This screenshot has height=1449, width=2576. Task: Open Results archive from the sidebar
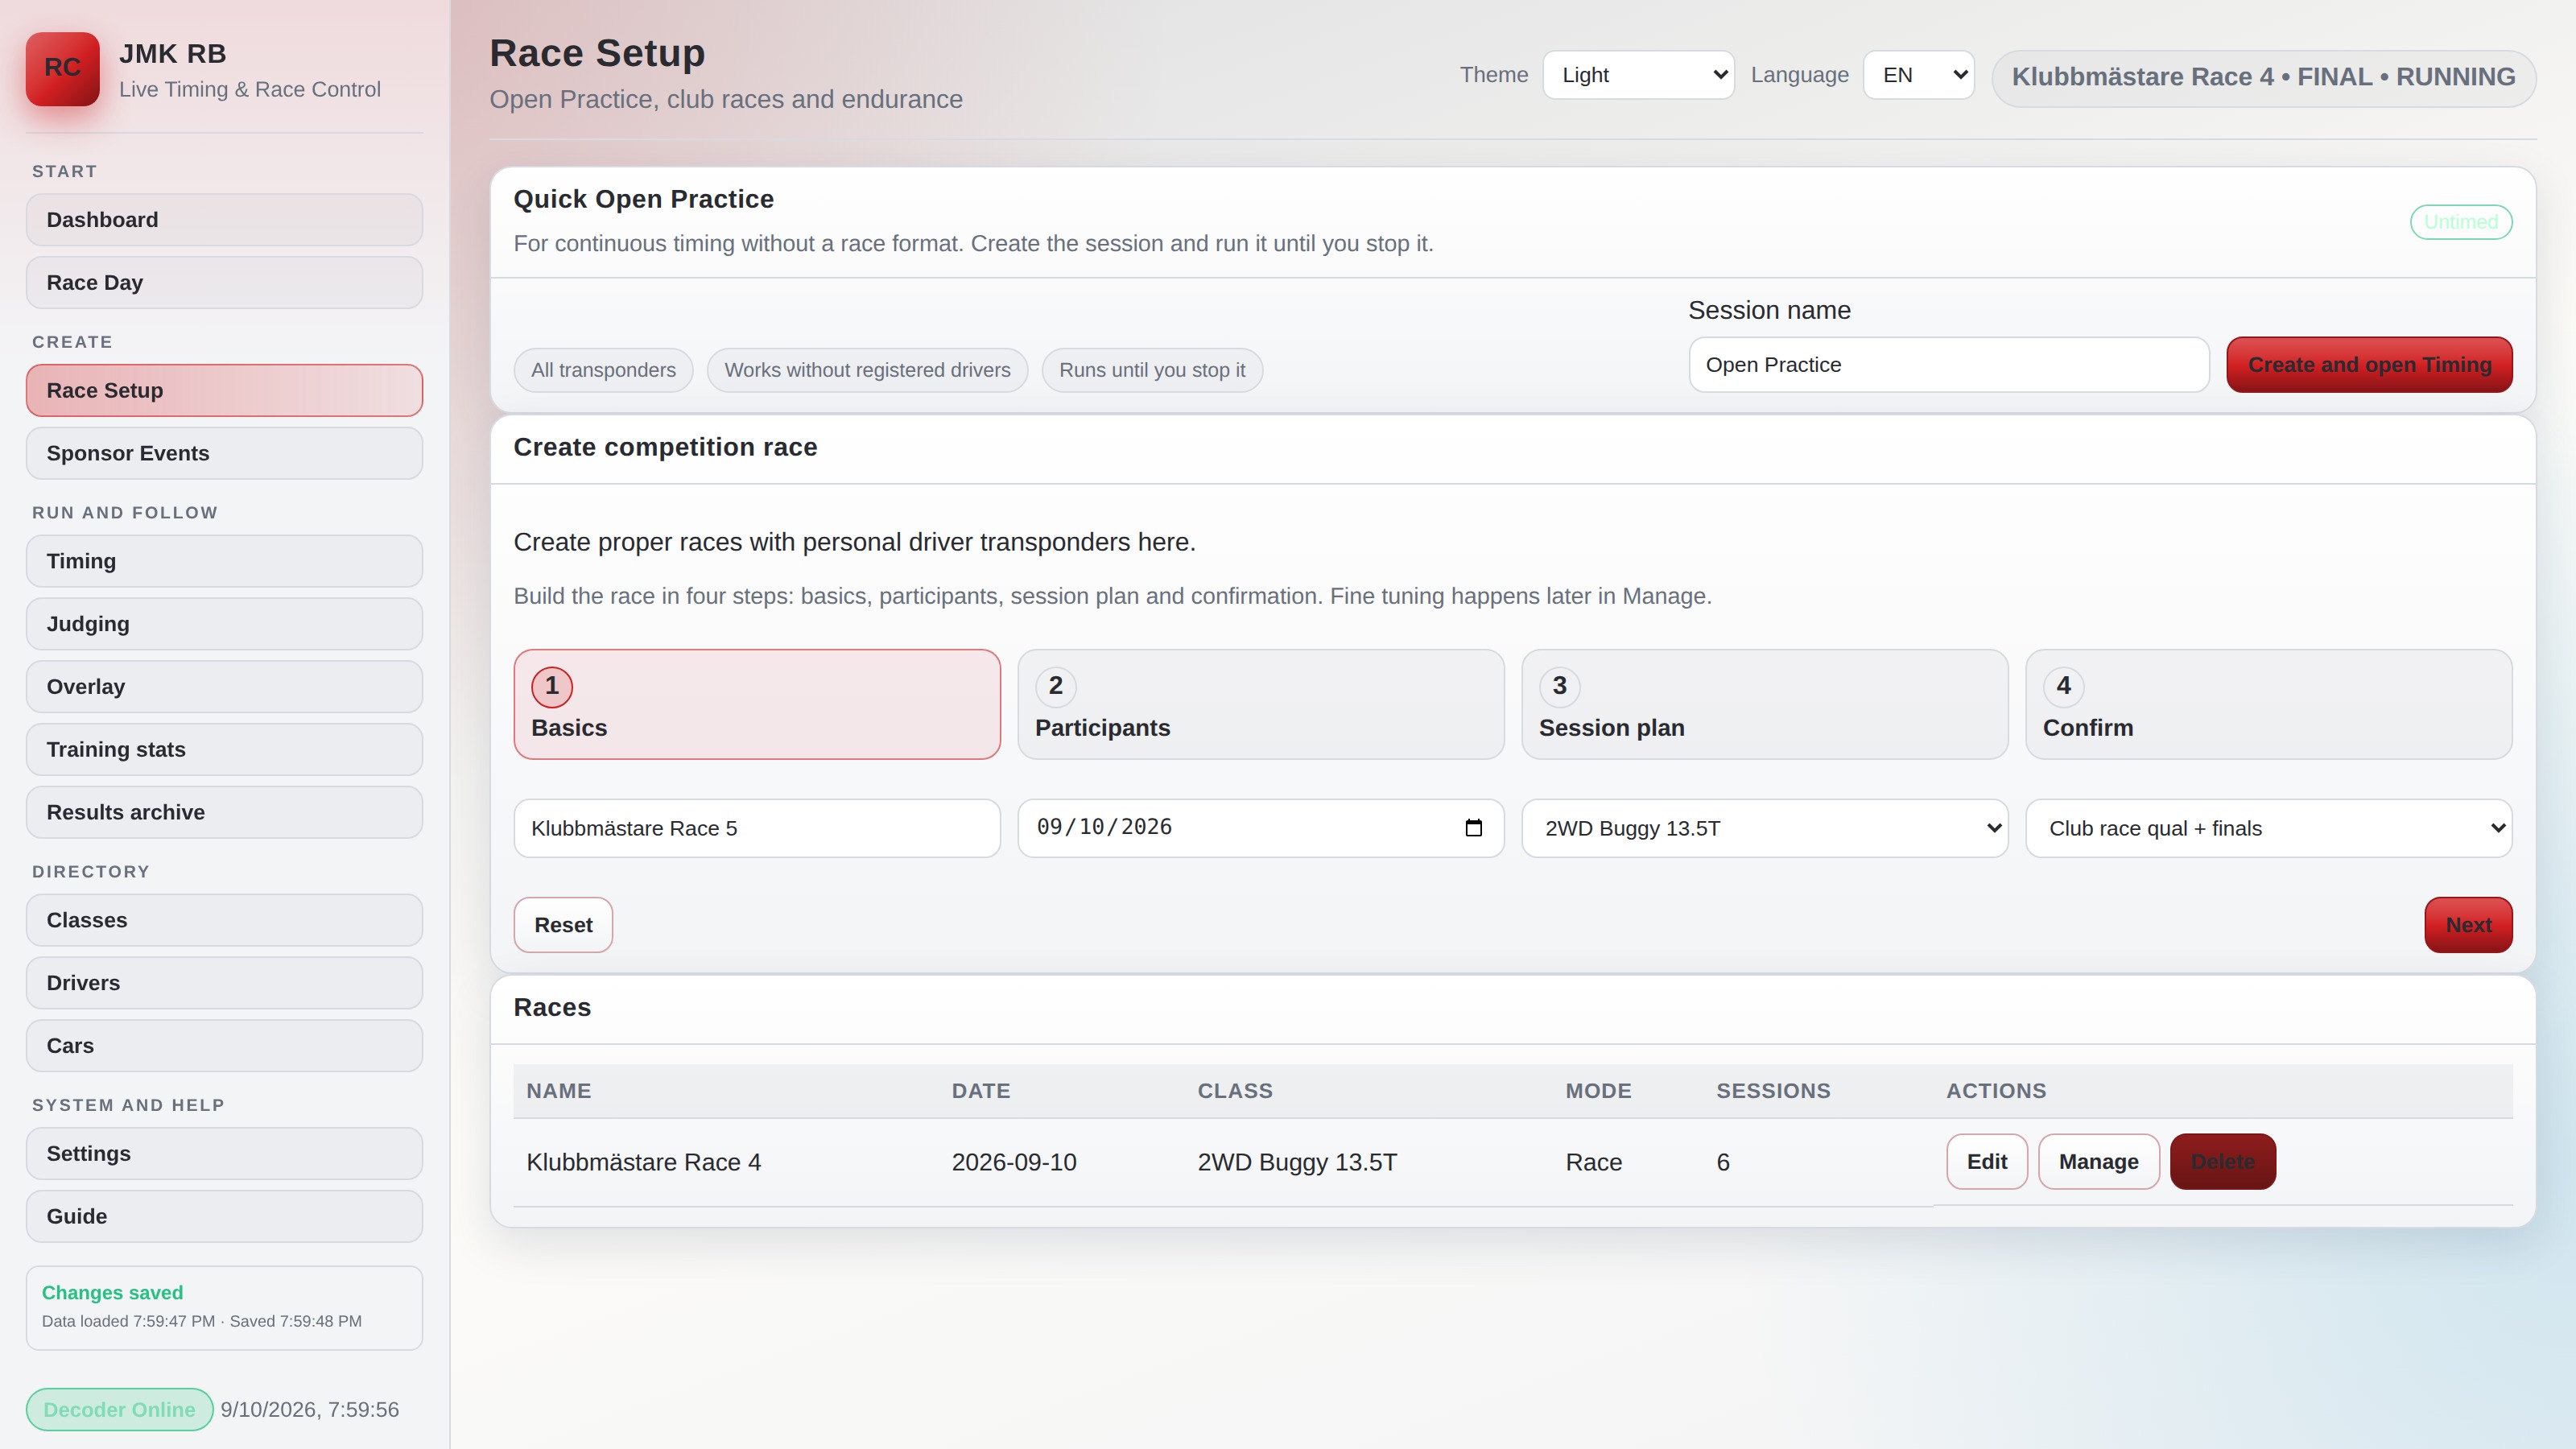point(224,812)
